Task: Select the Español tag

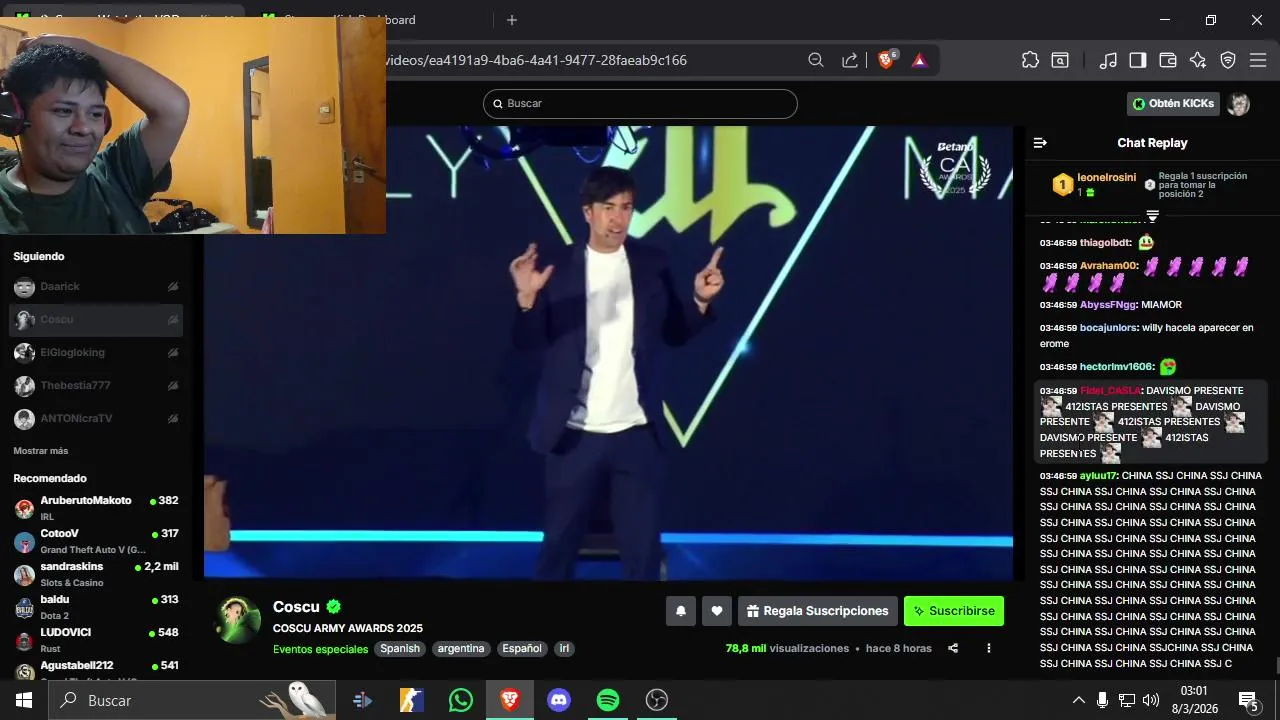Action: 522,649
